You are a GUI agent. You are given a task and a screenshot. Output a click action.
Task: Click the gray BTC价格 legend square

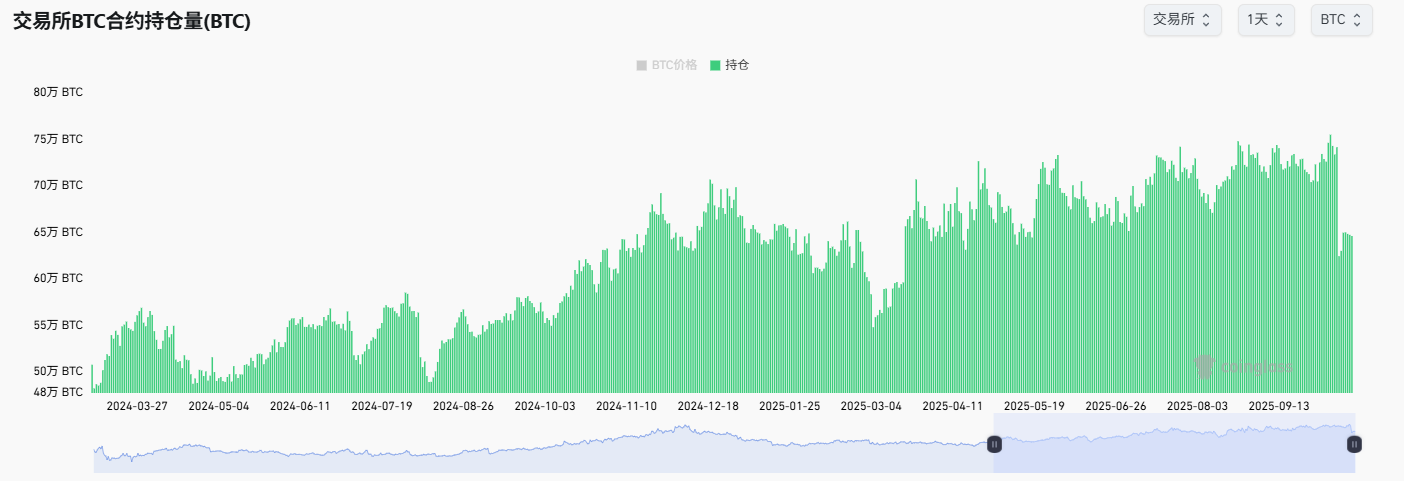coord(641,65)
